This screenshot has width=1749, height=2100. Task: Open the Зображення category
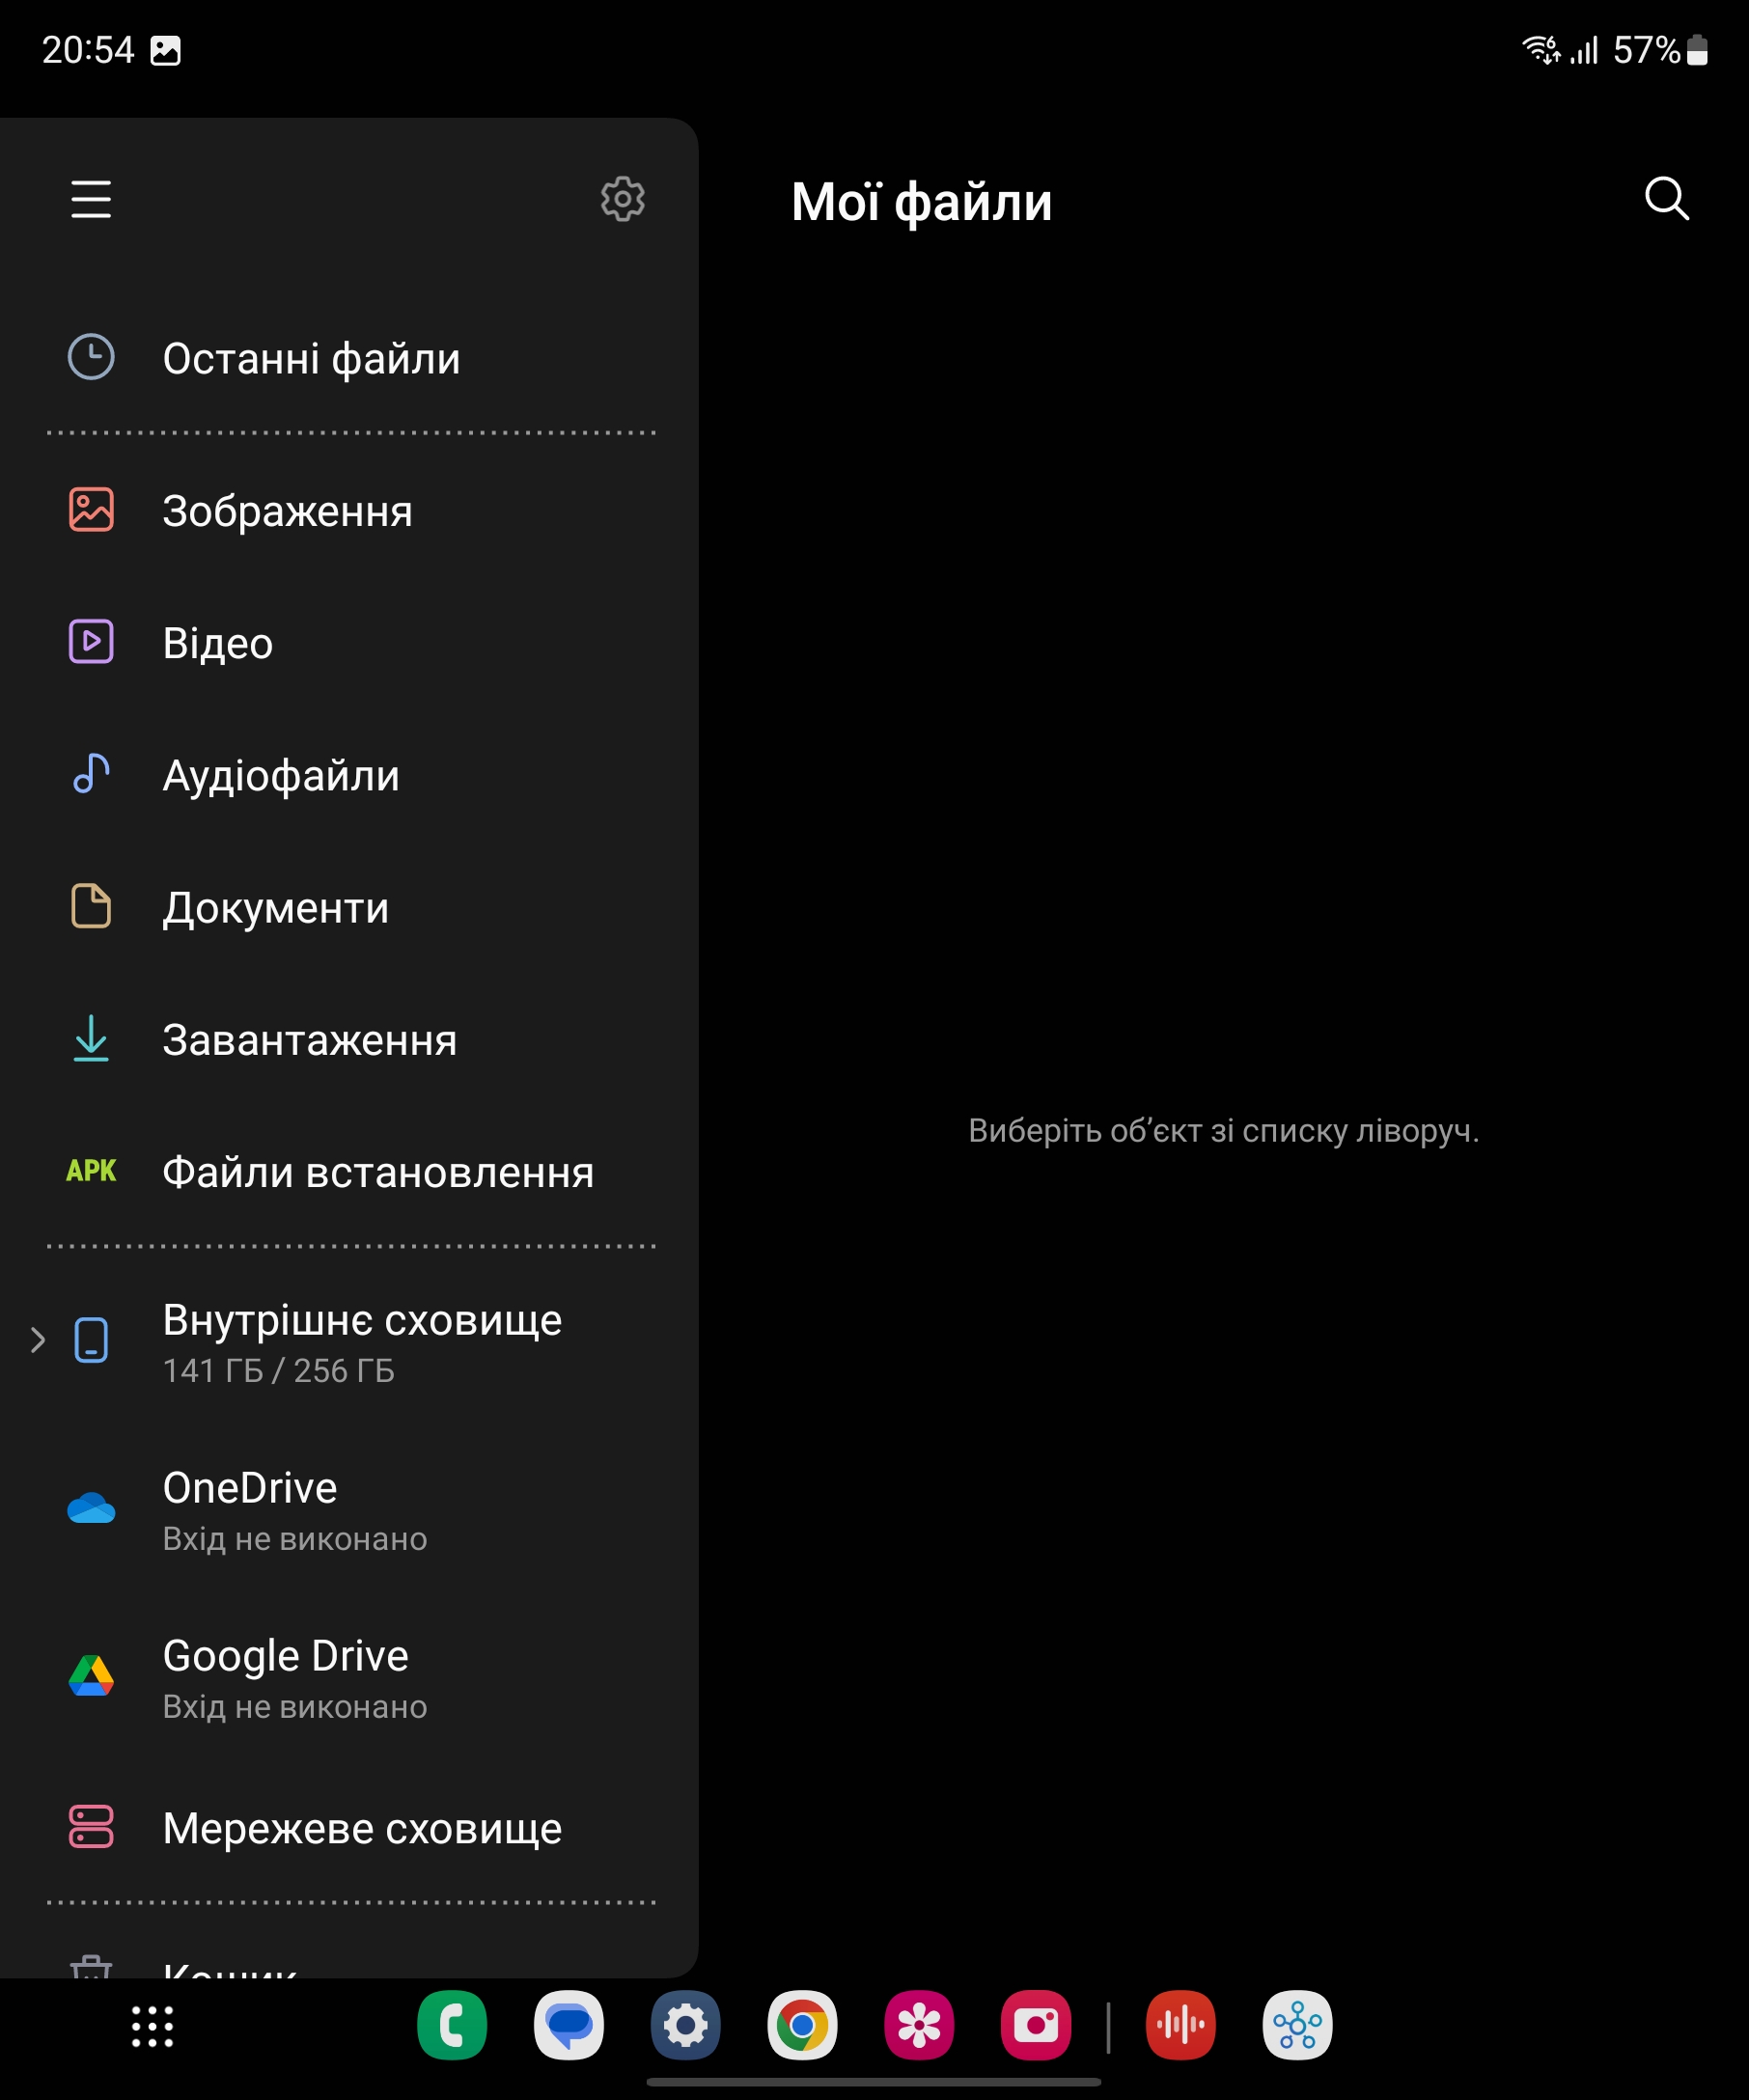pyautogui.click(x=287, y=511)
